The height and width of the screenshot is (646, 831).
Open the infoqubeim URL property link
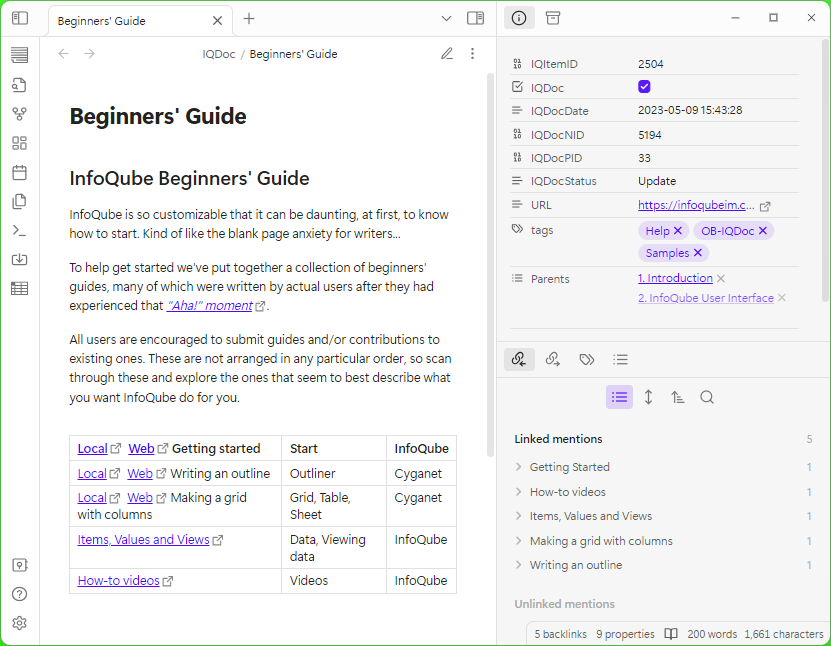pos(696,205)
